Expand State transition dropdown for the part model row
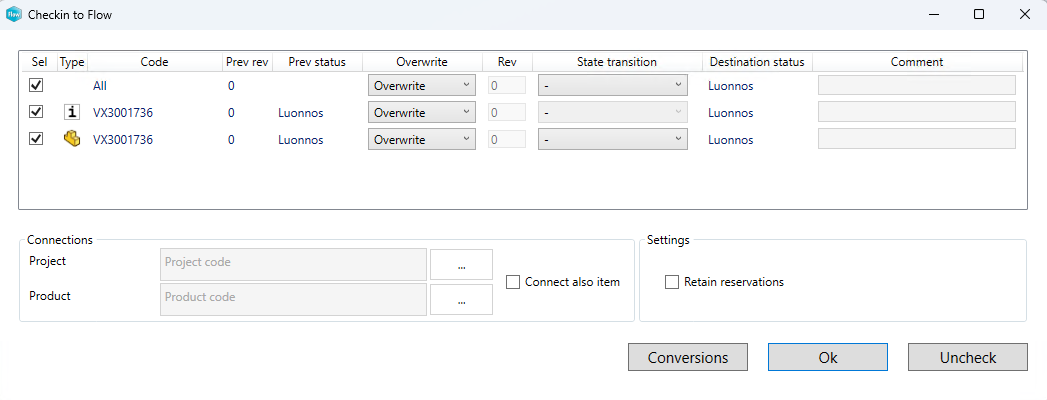 coord(612,140)
